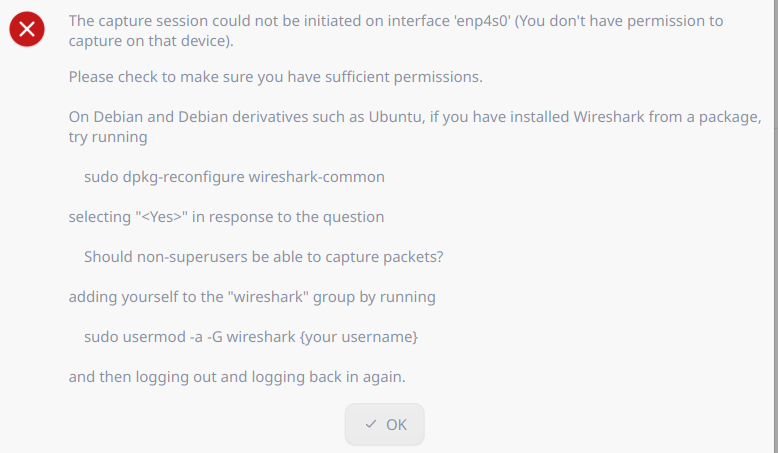Click the 'Should non-superusers be able to capture packets?' line
The image size is (778, 453).
[263, 256]
